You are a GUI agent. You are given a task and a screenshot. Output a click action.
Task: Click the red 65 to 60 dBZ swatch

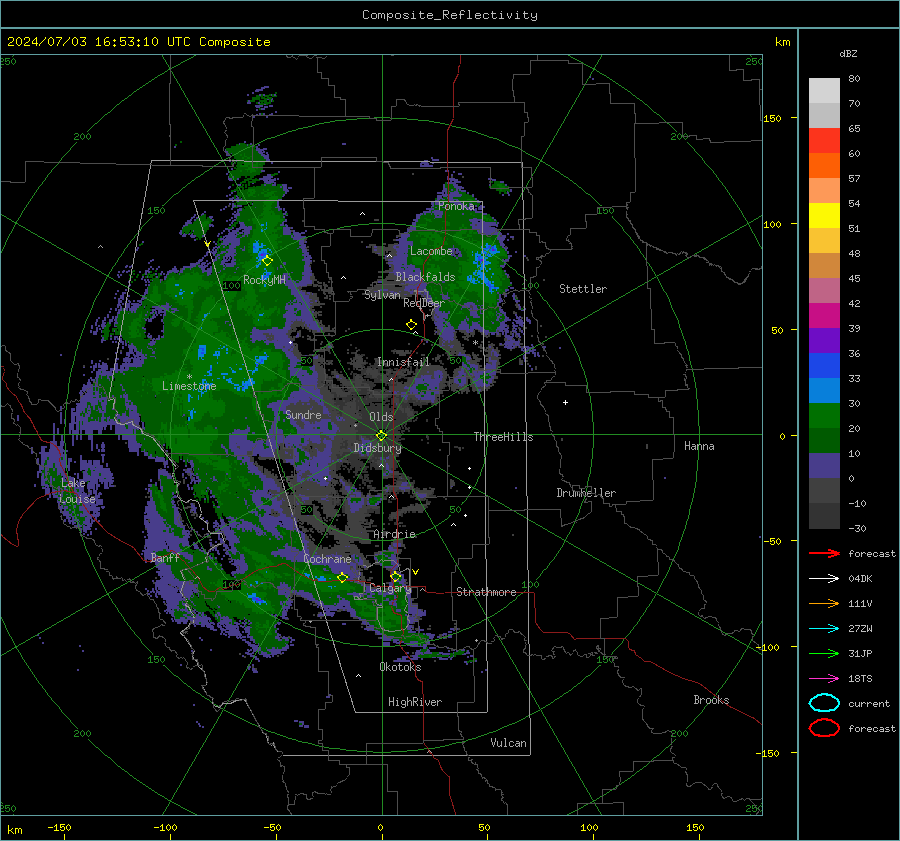point(824,140)
